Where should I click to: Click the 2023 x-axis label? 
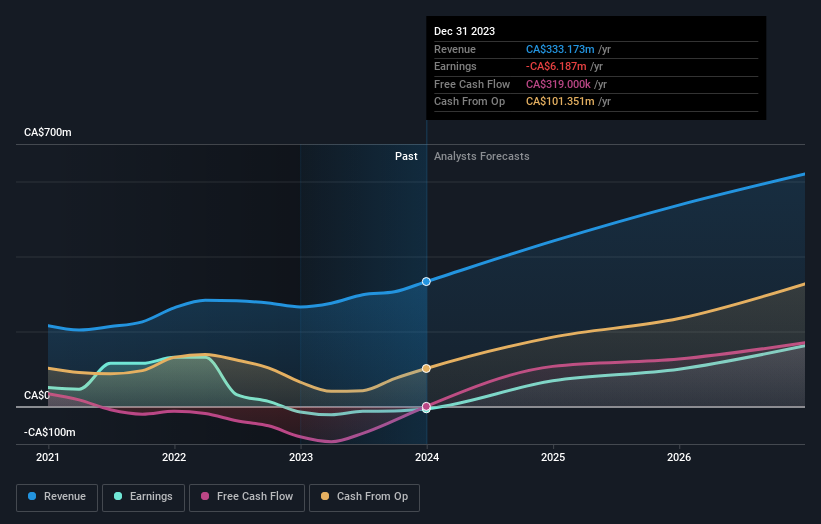pyautogui.click(x=301, y=457)
